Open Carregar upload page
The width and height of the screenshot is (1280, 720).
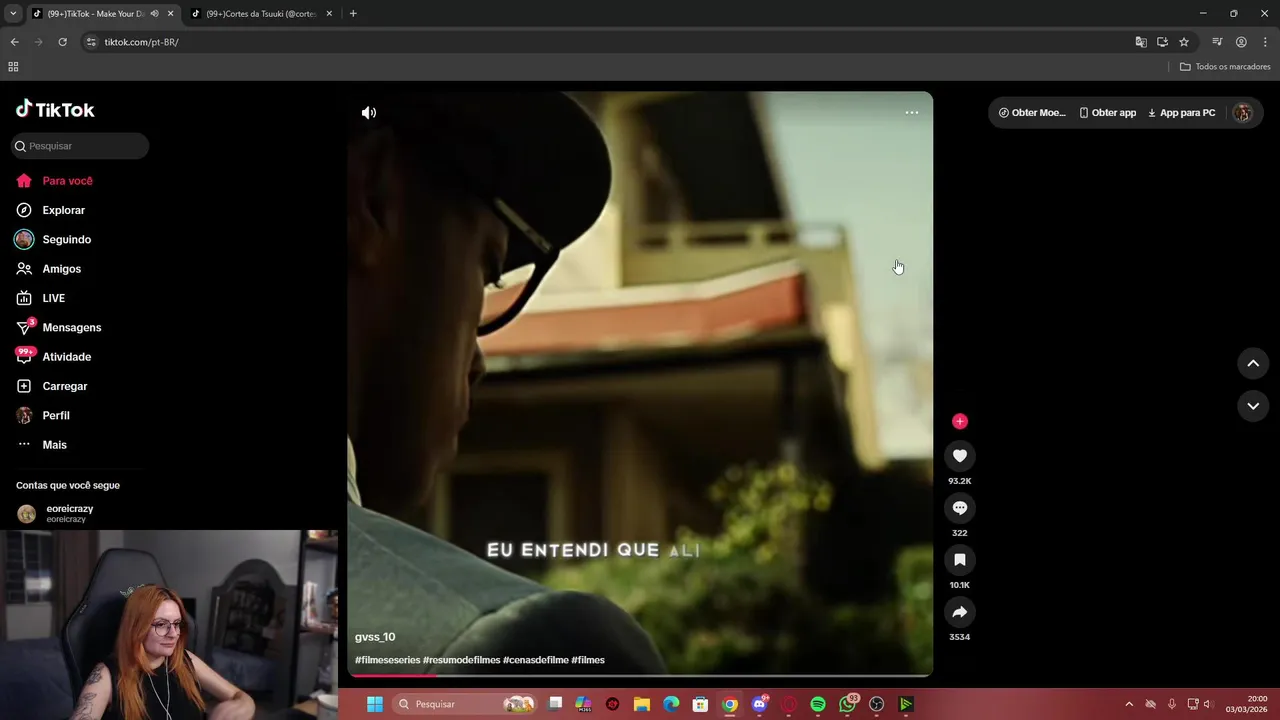64,386
